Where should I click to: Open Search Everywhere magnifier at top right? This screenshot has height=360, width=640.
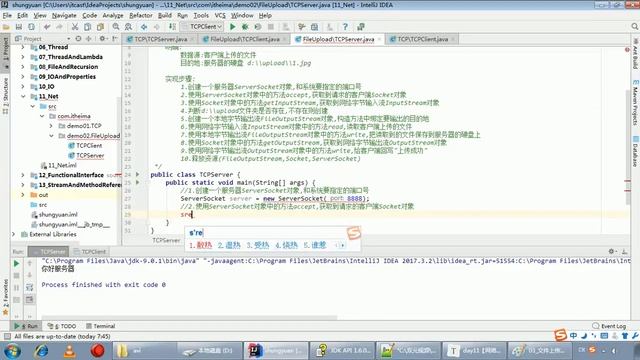pos(635,27)
